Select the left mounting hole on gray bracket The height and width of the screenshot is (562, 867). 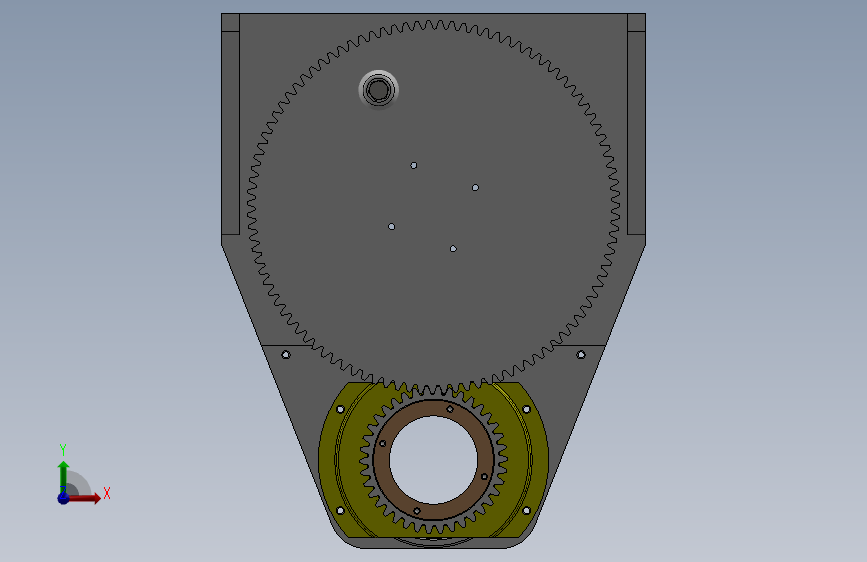(286, 355)
